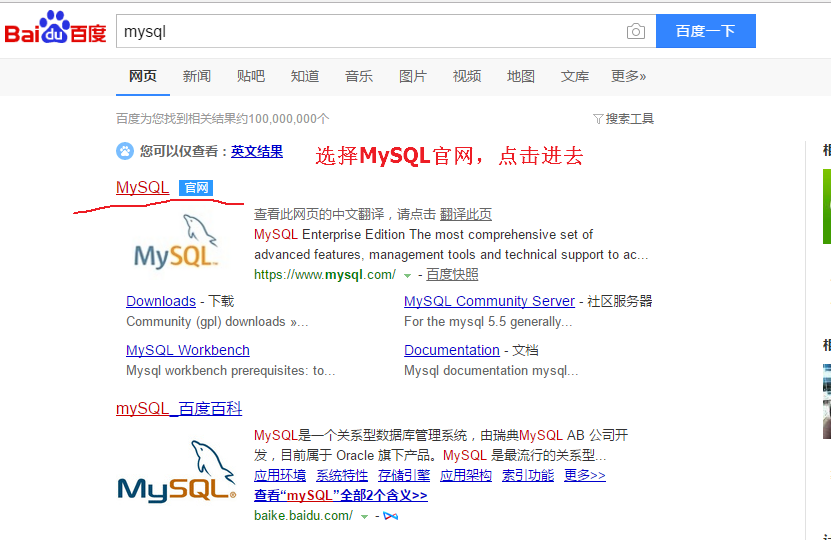Click the Baidu paw icon beside 您可以仅查看

pyautogui.click(x=125, y=151)
